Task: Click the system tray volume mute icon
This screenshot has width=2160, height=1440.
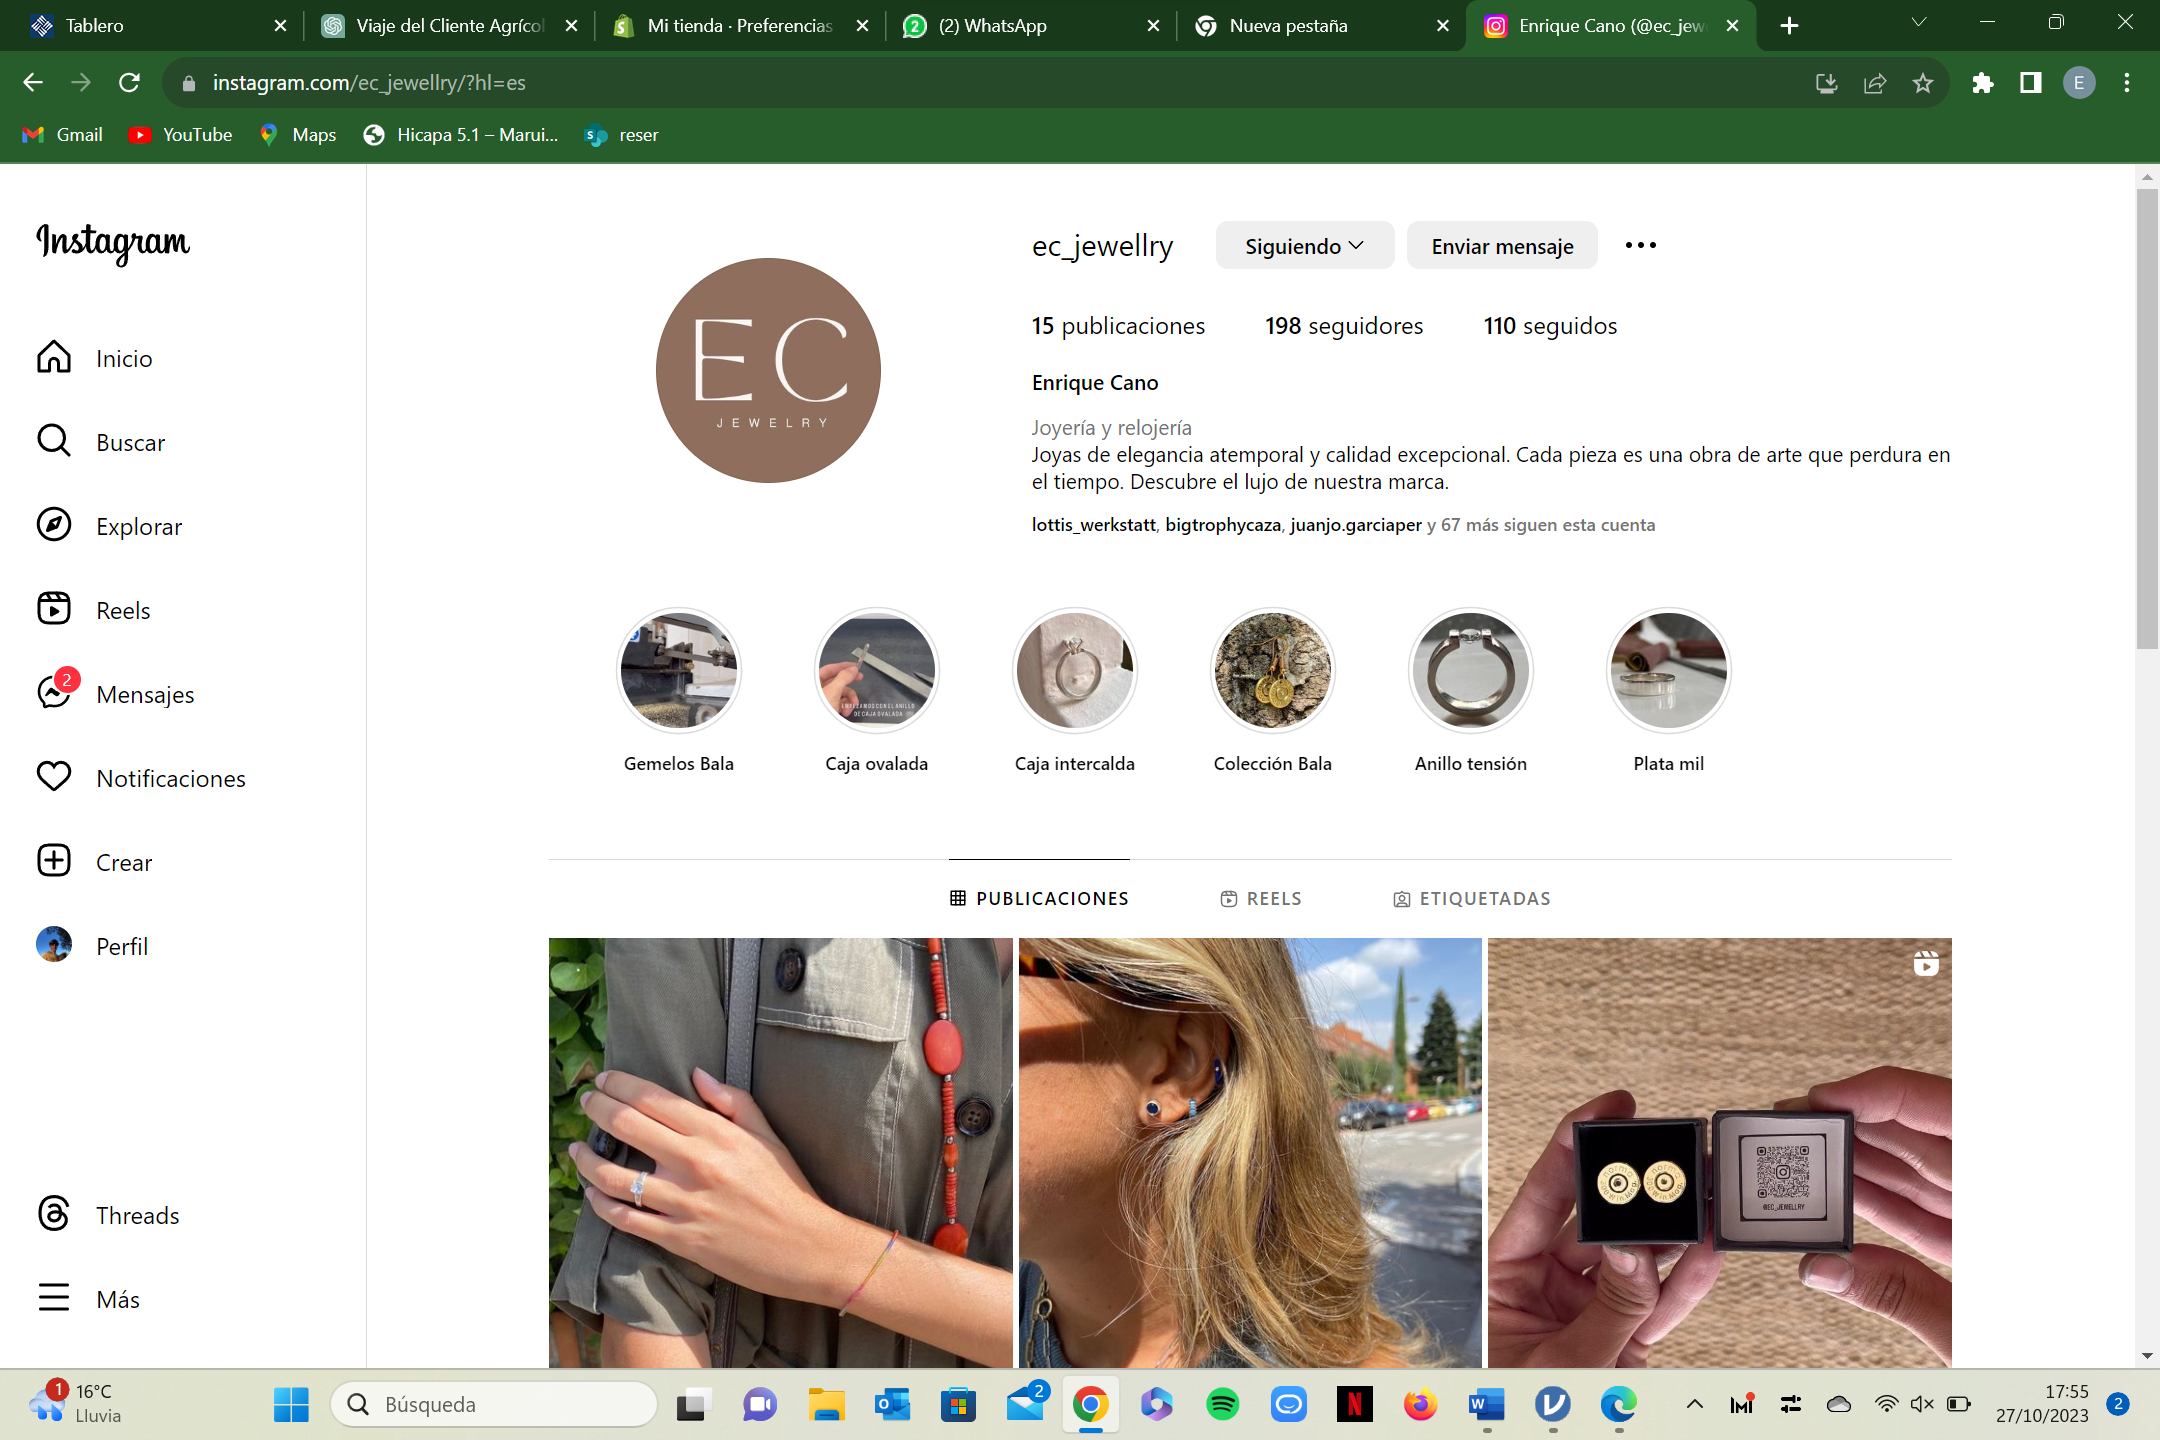Action: [x=1921, y=1404]
